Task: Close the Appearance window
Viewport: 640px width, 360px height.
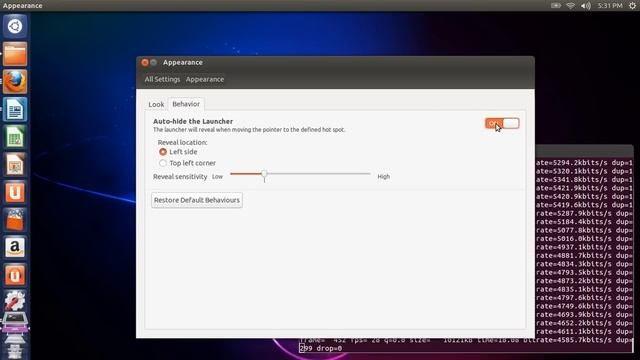Action: click(145, 62)
